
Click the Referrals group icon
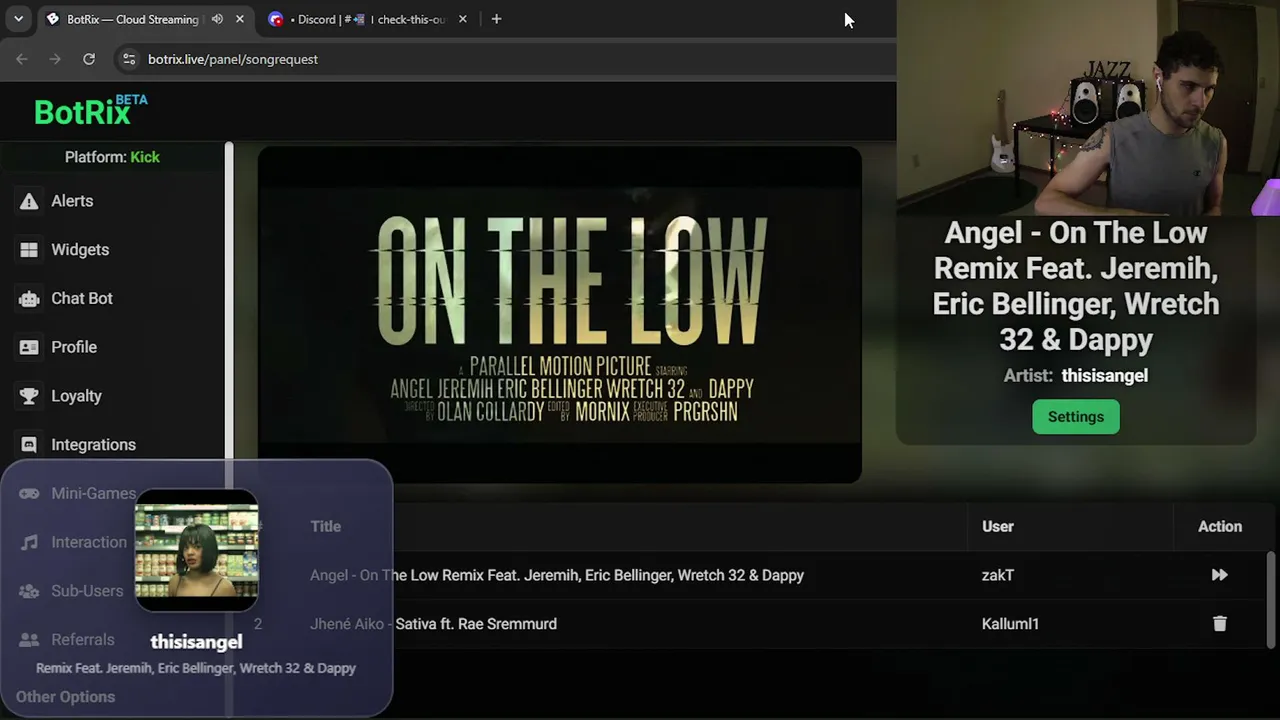point(29,640)
